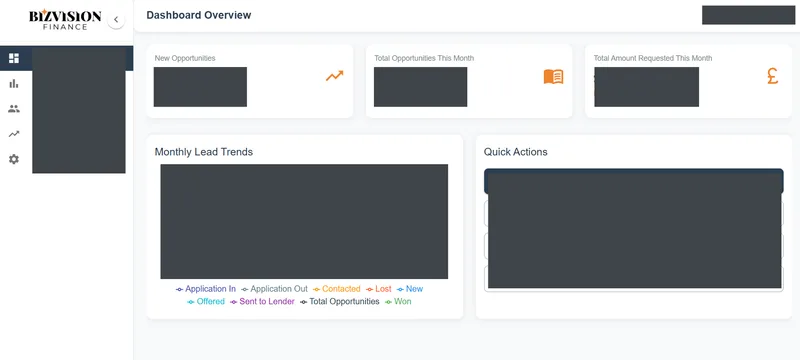The height and width of the screenshot is (360, 800).
Task: Click the Monthly Lead Trends title
Action: (204, 152)
